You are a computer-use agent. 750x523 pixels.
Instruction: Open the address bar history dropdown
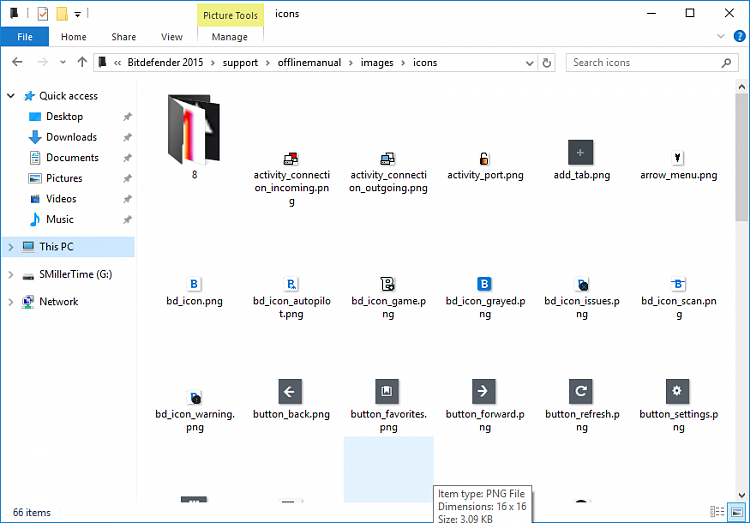click(x=529, y=63)
